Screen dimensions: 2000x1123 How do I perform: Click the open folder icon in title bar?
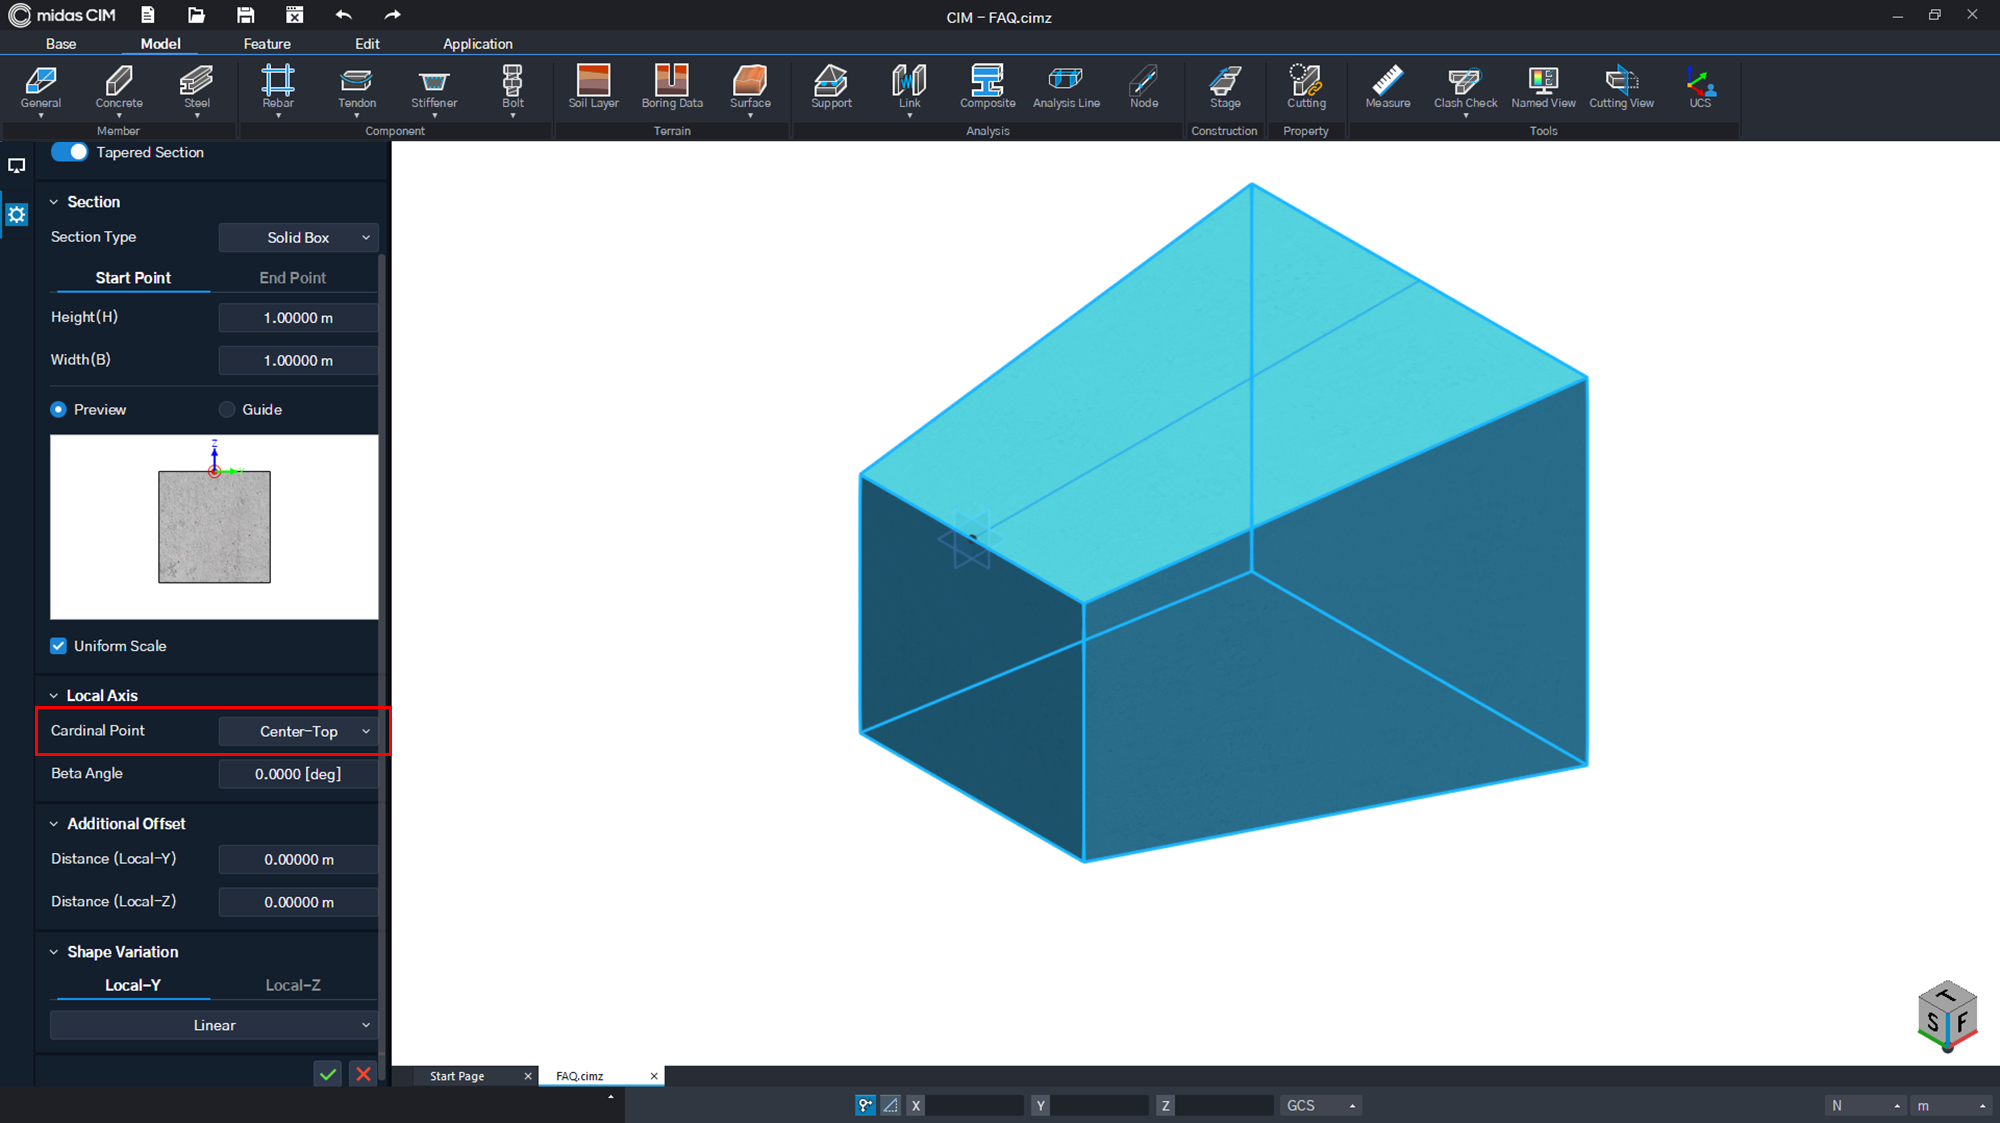pos(196,15)
